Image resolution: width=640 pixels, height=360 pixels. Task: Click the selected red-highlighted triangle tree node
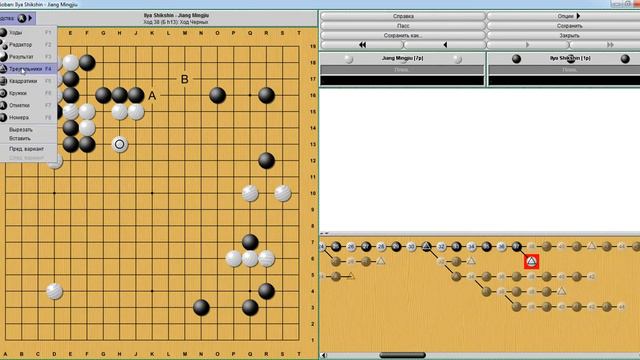pos(531,261)
